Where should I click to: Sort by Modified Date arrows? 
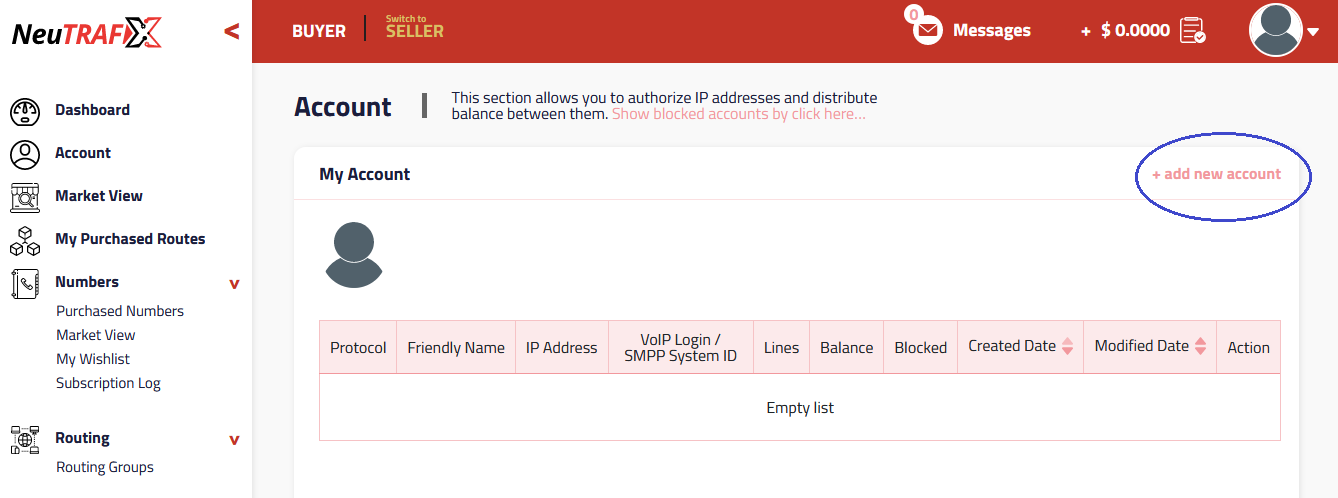pos(1200,346)
